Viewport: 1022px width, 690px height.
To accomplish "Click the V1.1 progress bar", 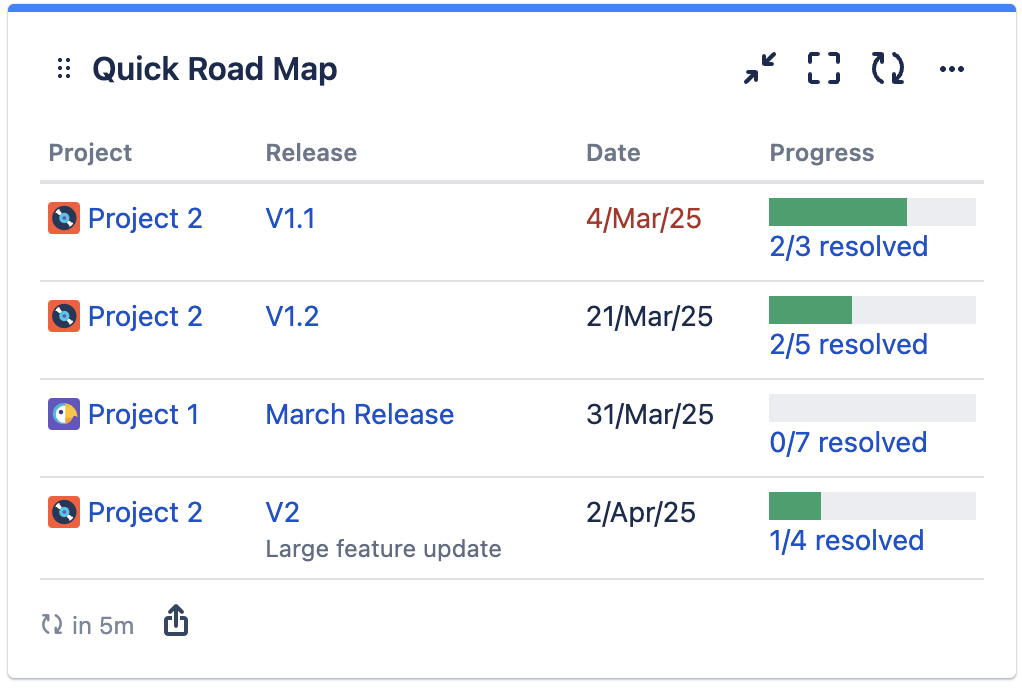I will 872,211.
